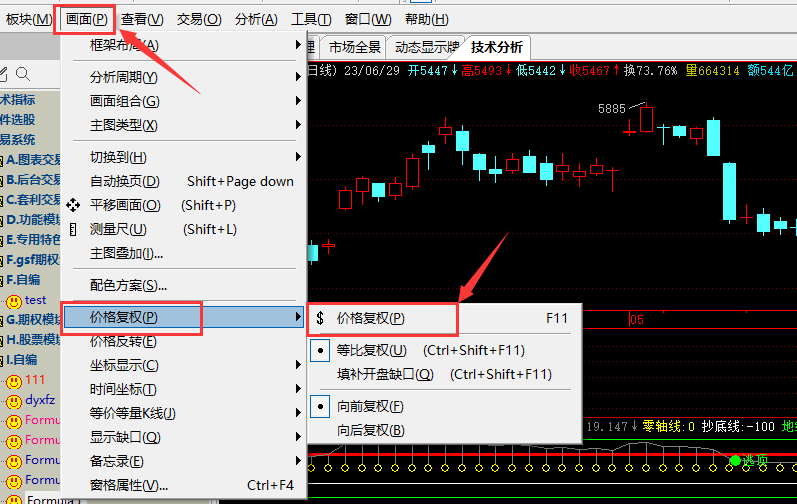797x504 pixels.
Task: Open the 窗口(W) menu
Action: pyautogui.click(x=367, y=19)
